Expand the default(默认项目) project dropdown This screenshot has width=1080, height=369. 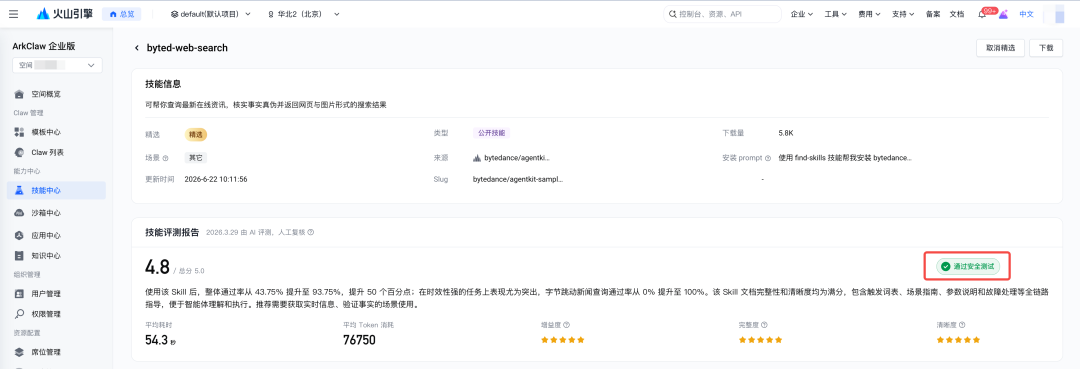point(210,14)
